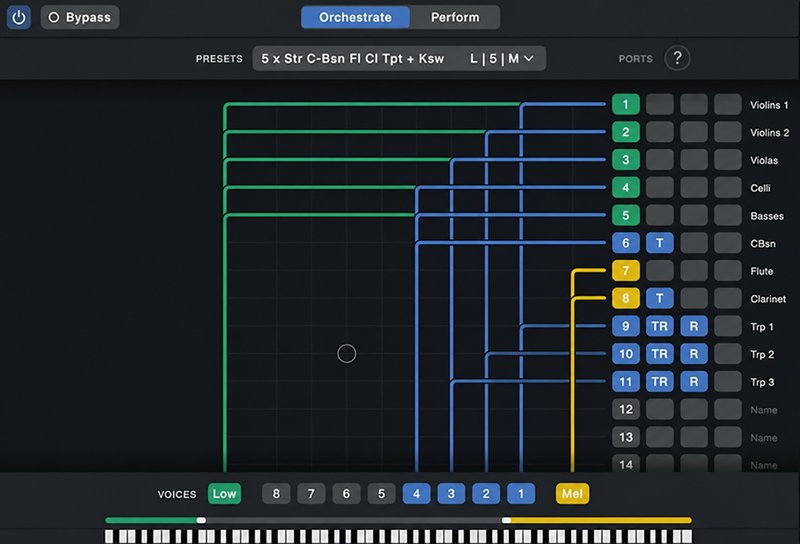800x544 pixels.
Task: Select voice 6 button
Action: [x=346, y=493]
